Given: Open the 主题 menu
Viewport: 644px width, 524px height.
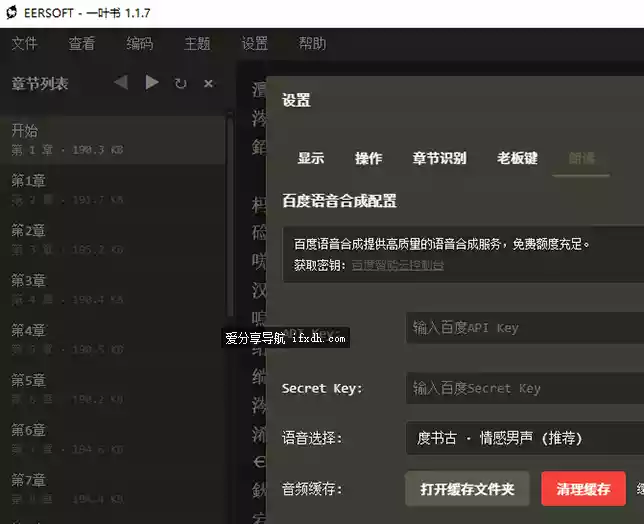Looking at the screenshot, I should pos(197,43).
